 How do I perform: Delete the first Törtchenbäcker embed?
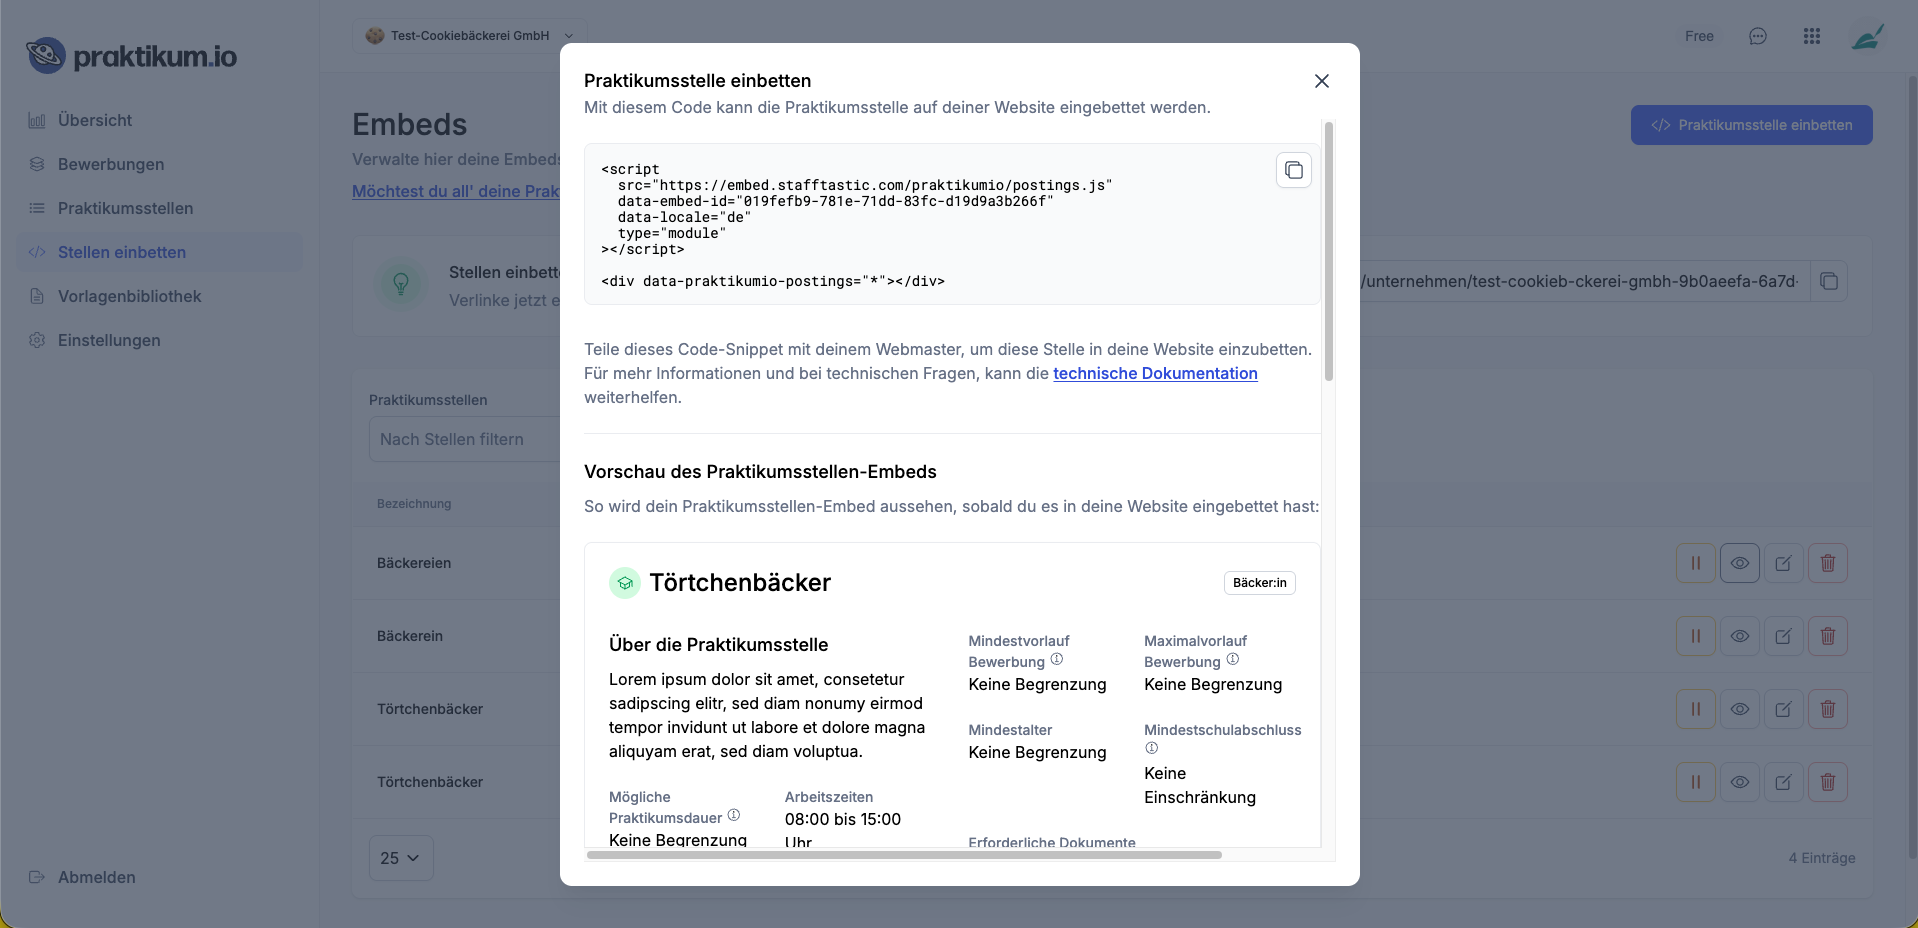tap(1828, 709)
